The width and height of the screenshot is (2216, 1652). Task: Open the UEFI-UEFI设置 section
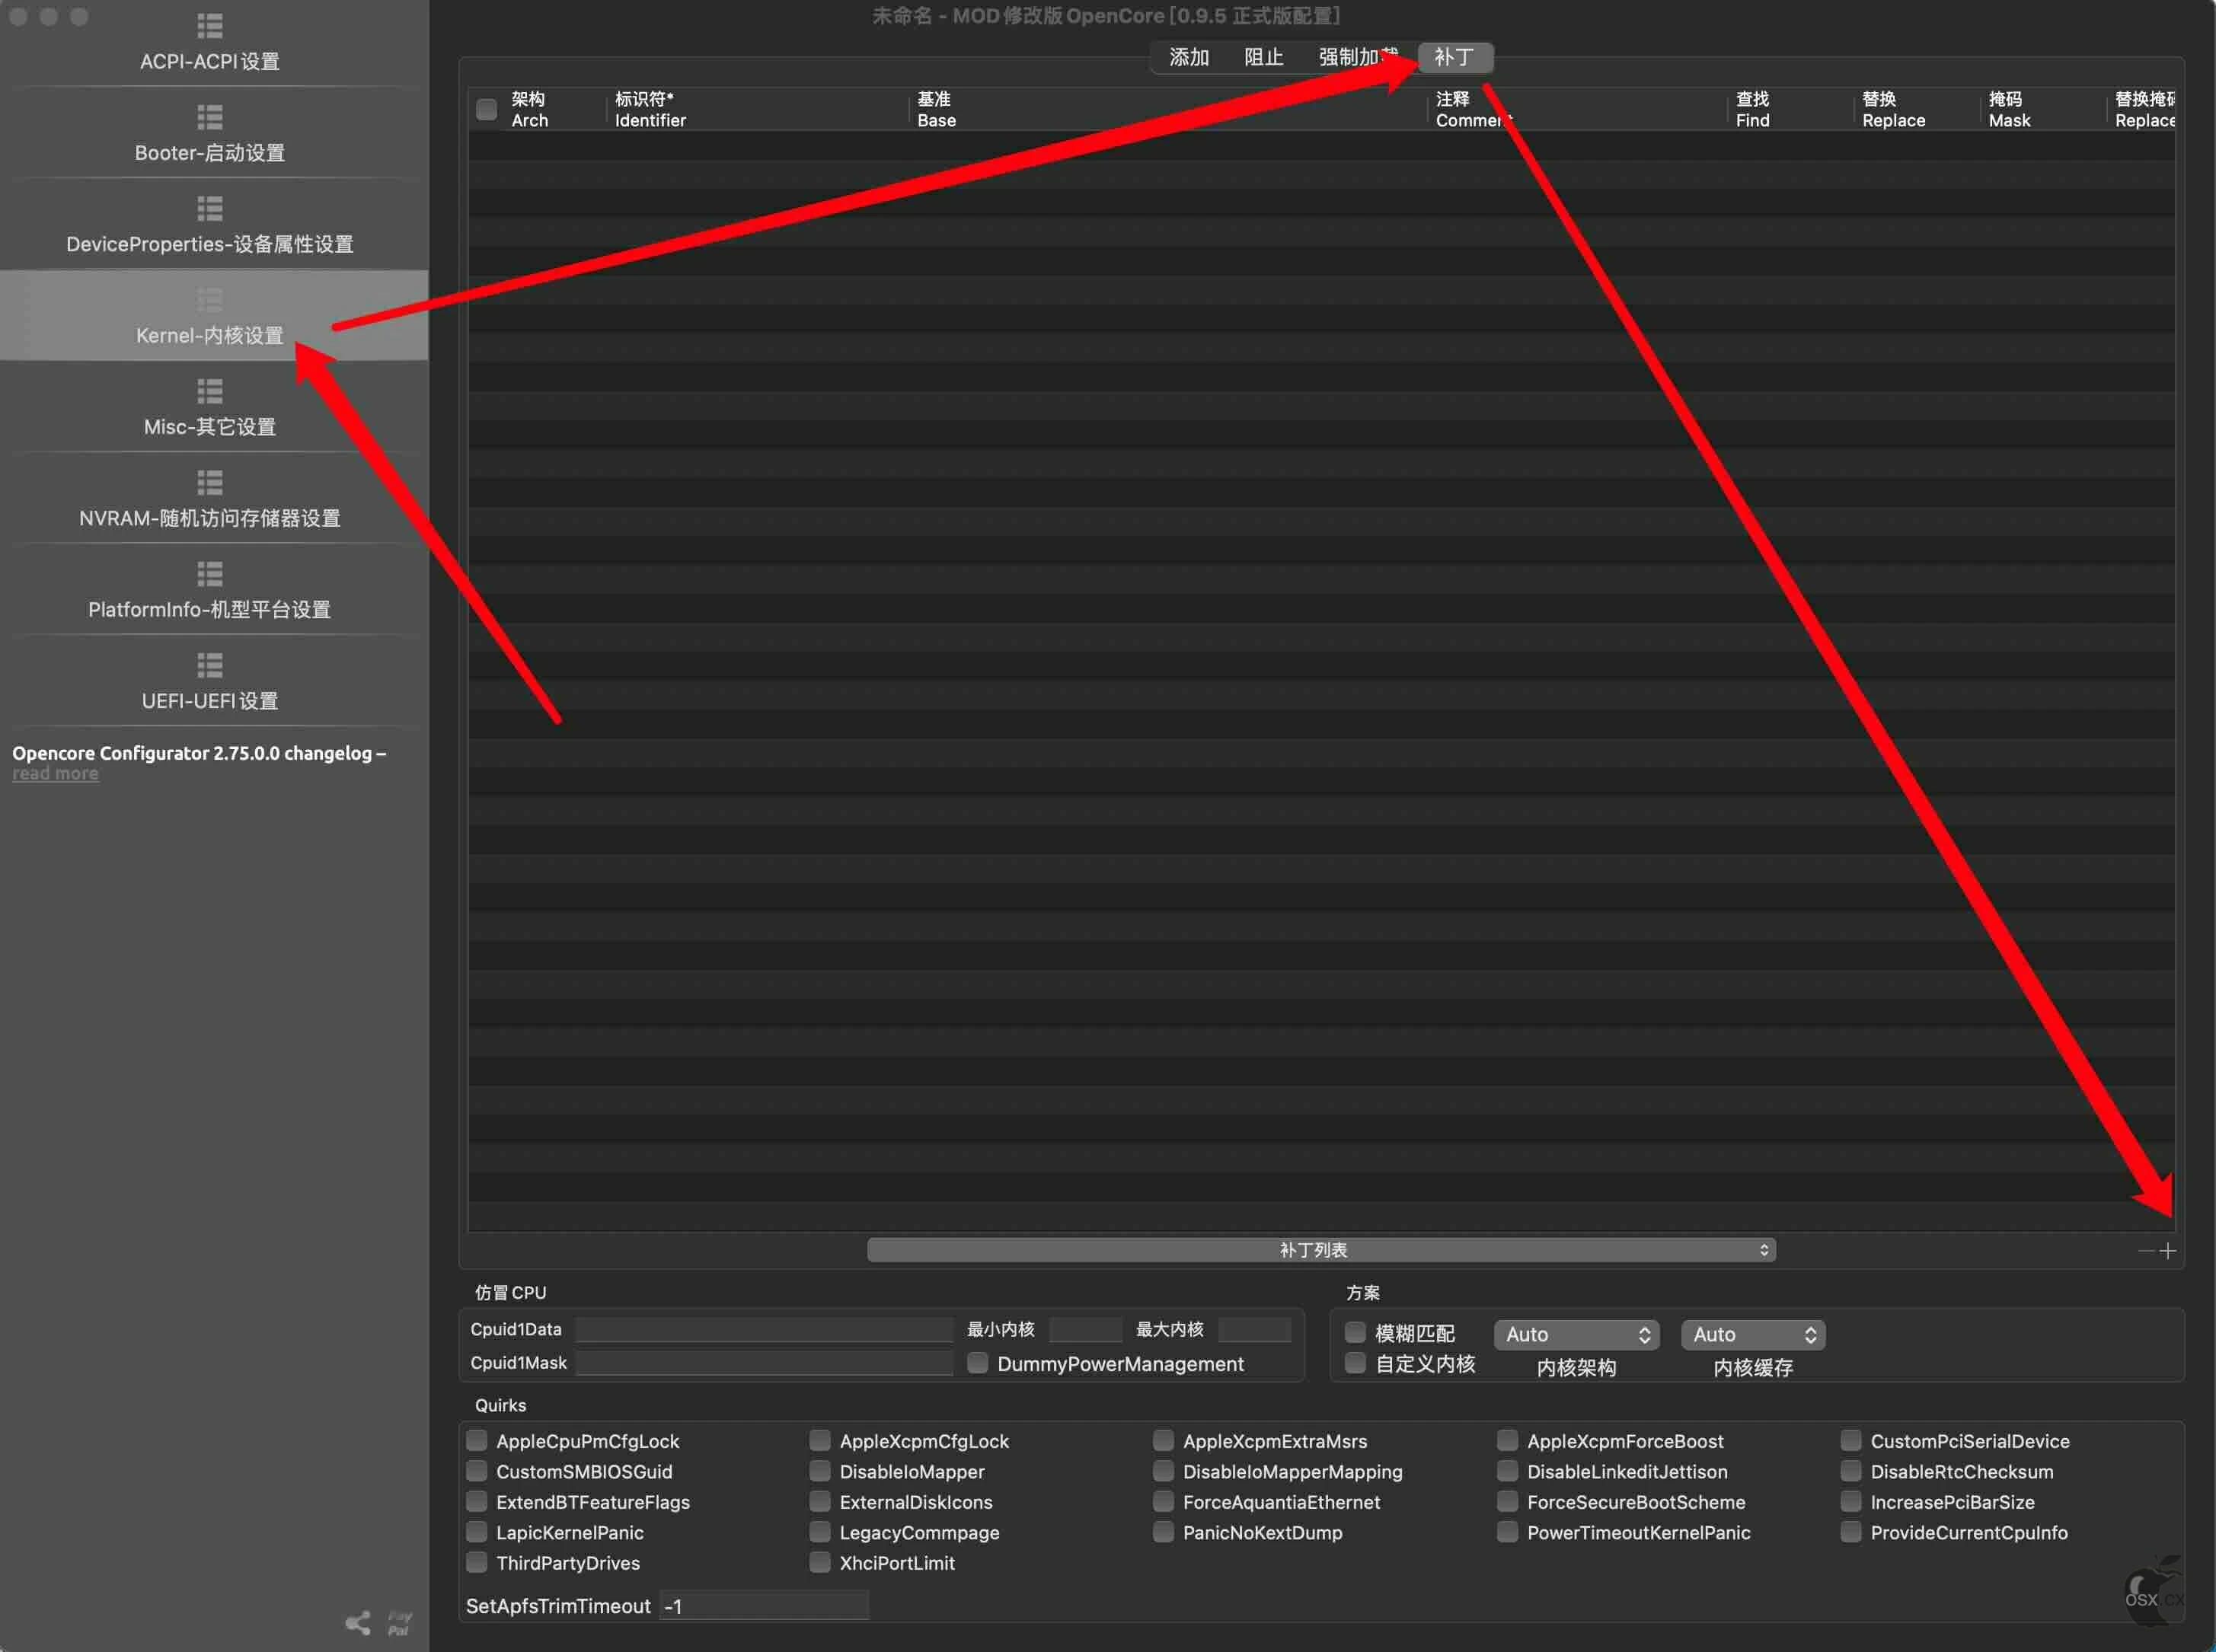210,681
